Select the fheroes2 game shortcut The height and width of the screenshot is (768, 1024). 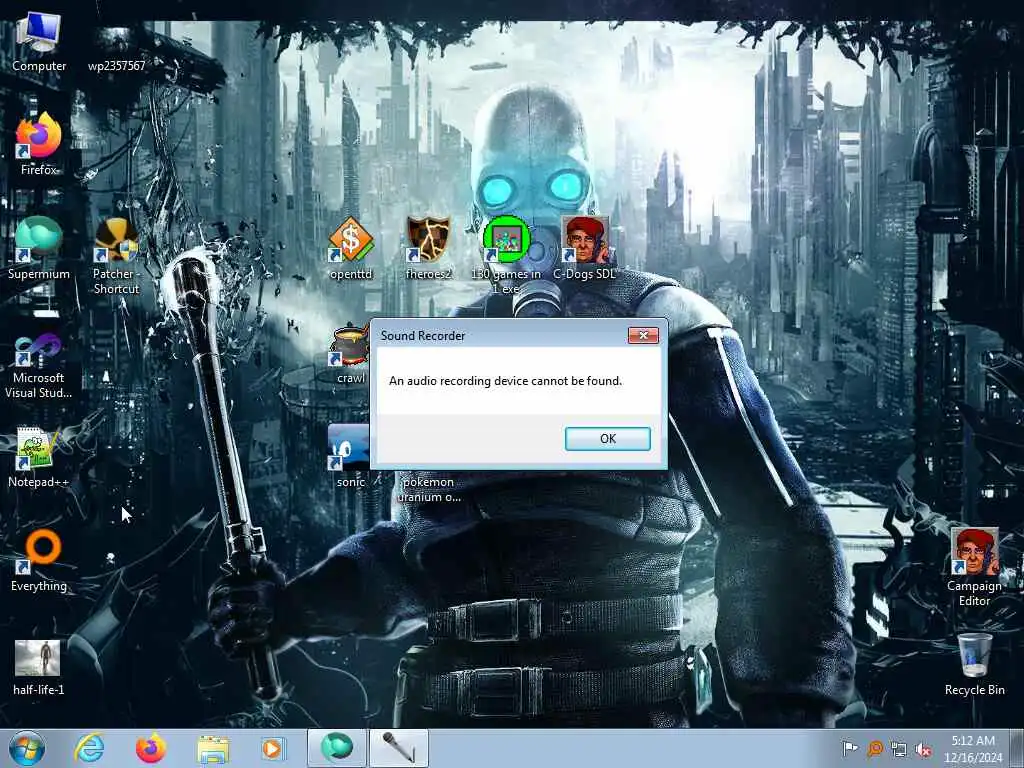(428, 249)
